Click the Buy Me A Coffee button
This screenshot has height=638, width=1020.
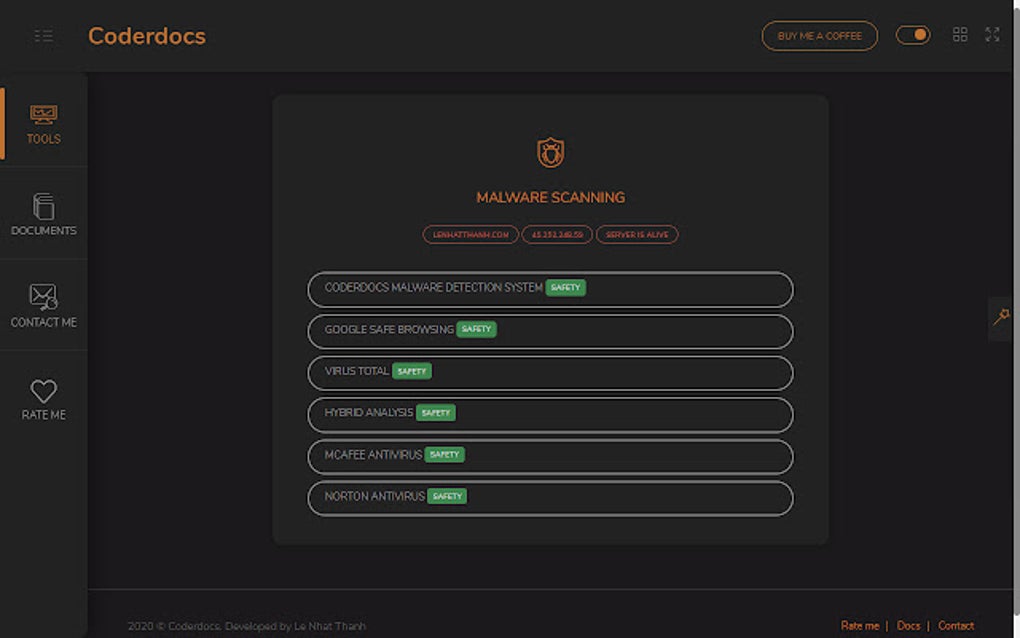pos(819,36)
